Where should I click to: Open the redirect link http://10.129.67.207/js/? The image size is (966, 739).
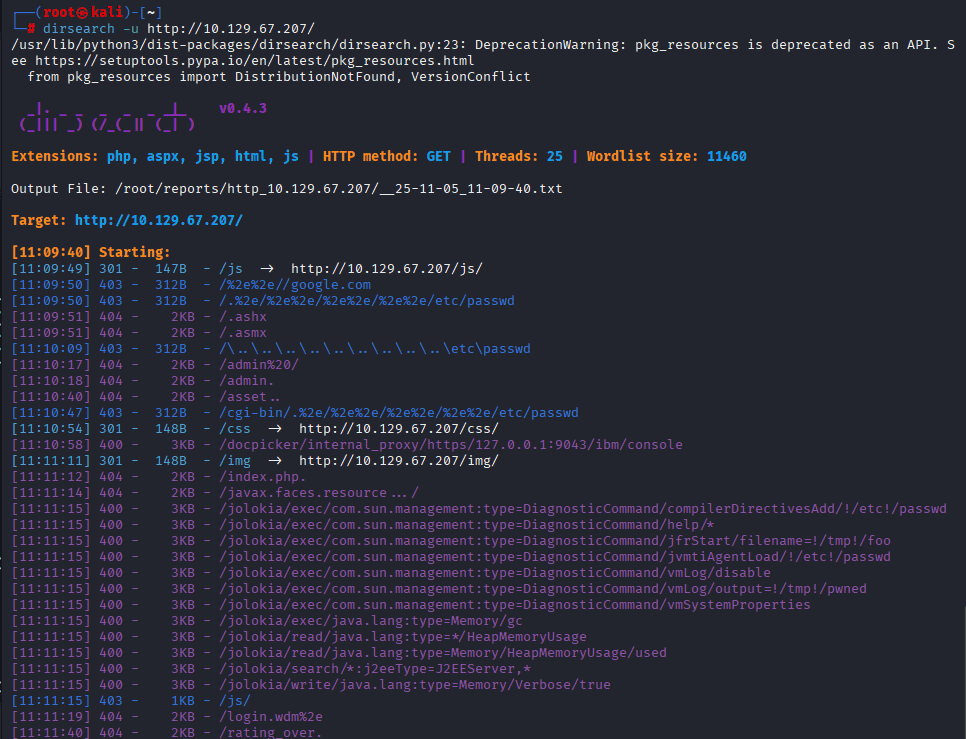387,268
